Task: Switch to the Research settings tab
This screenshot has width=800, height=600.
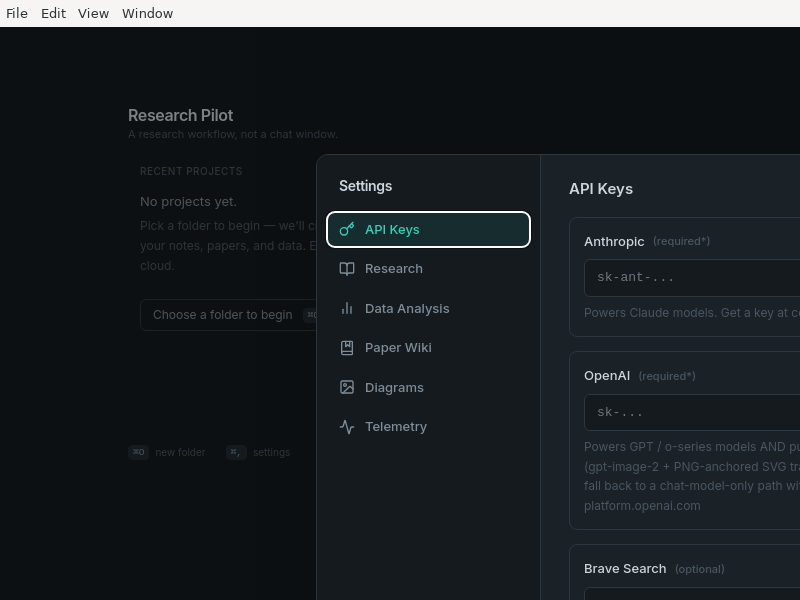Action: [429, 269]
